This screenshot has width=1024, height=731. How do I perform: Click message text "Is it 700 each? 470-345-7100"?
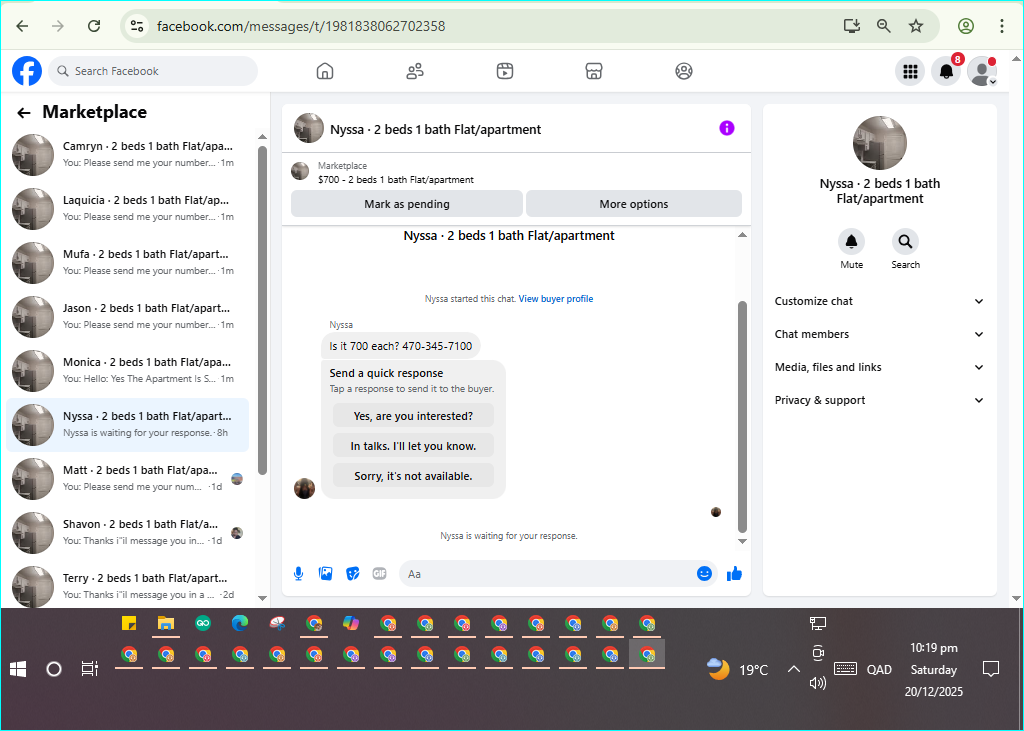click(401, 346)
